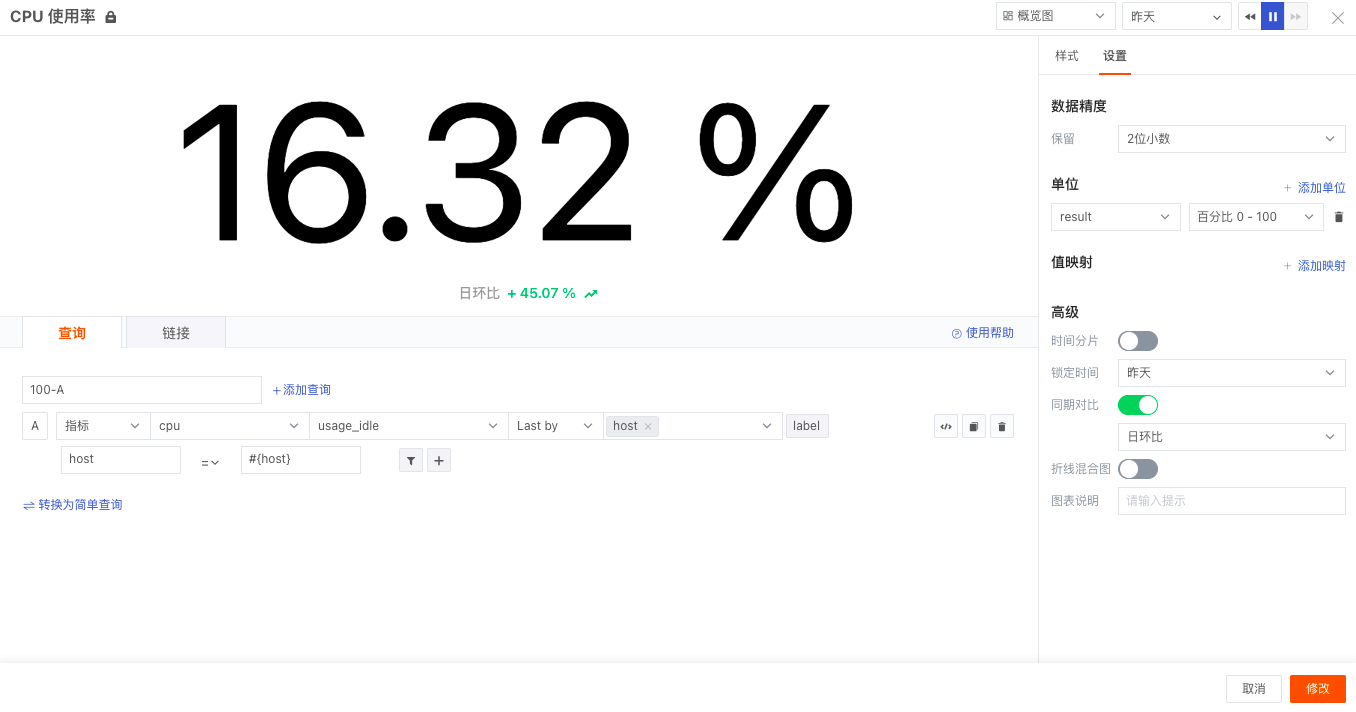Open the 日环比 comparison dropdown

click(1232, 437)
